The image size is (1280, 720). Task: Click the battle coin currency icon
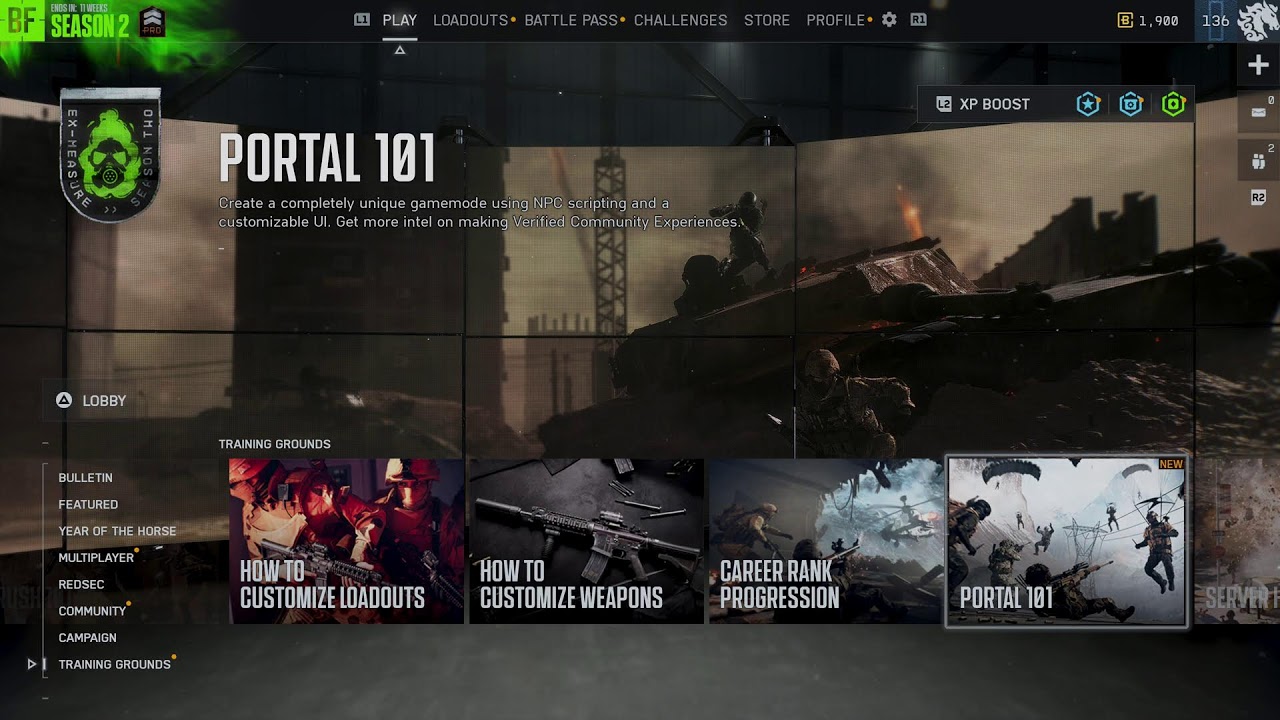point(1125,20)
